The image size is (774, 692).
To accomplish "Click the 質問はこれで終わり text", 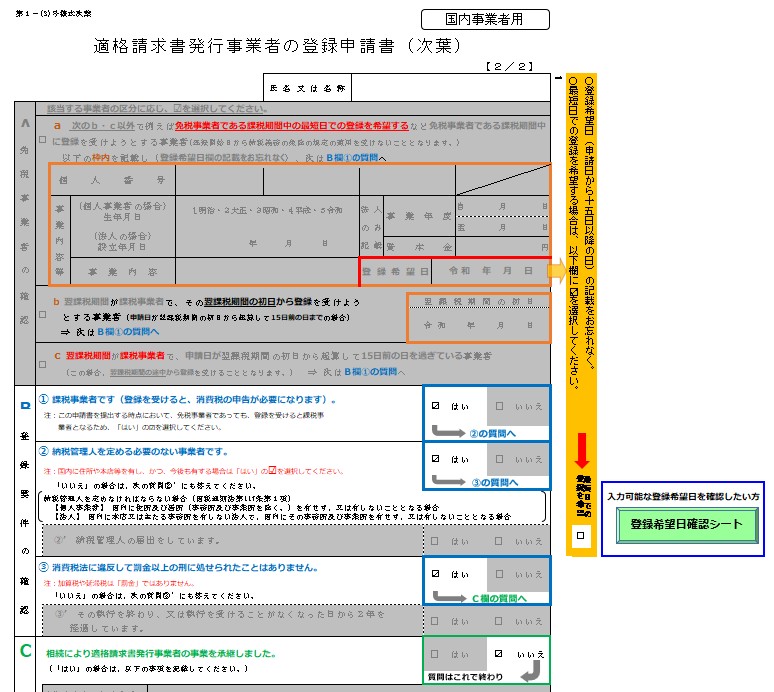I will tap(465, 676).
